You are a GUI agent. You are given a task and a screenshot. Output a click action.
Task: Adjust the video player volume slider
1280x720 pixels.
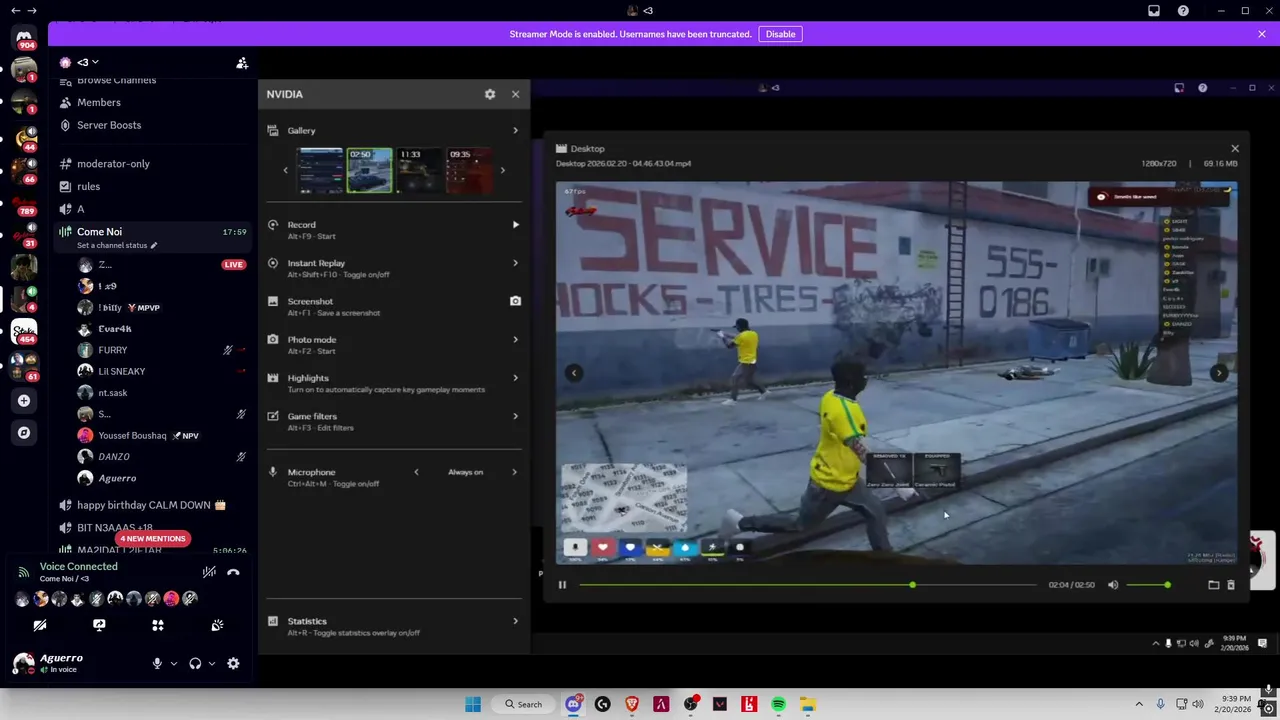tap(1147, 585)
